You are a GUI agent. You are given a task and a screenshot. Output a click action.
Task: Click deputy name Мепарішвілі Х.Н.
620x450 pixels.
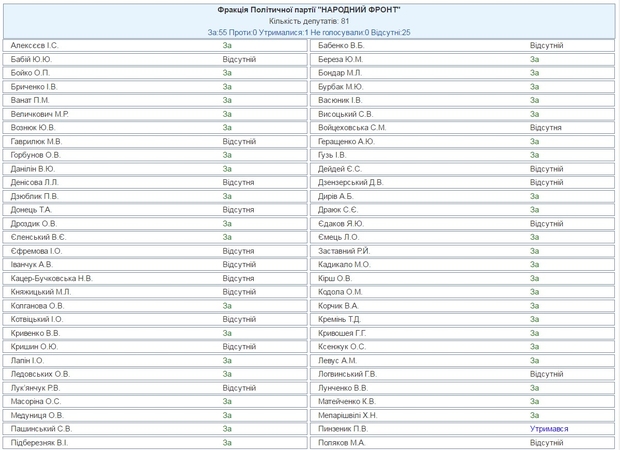pyautogui.click(x=347, y=414)
